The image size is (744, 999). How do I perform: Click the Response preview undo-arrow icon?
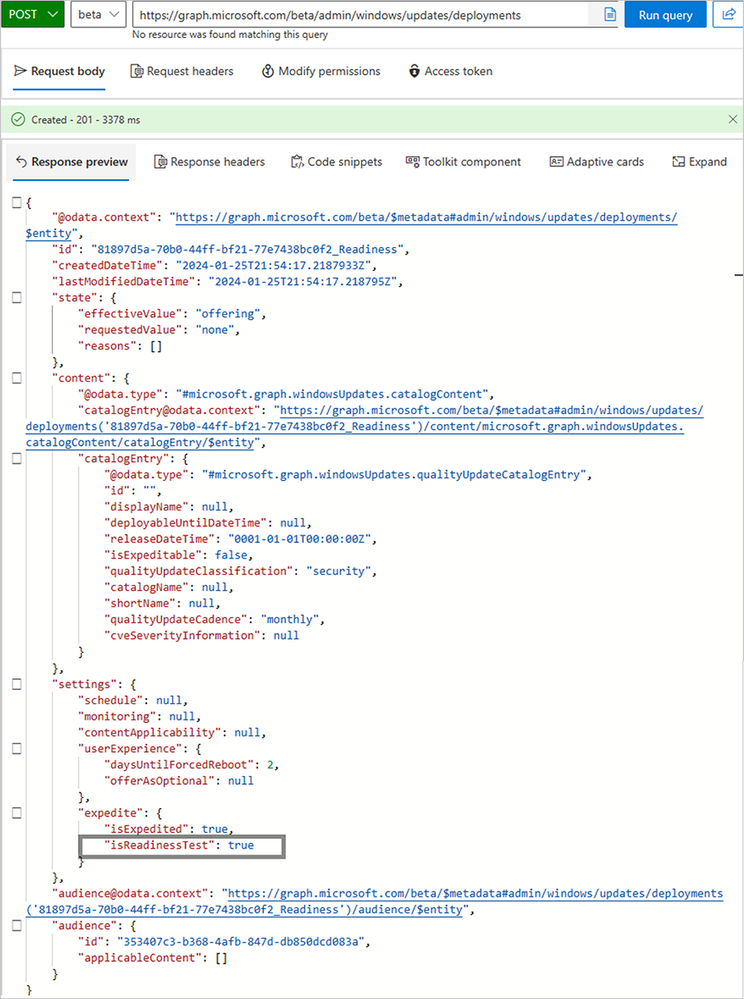click(21, 162)
